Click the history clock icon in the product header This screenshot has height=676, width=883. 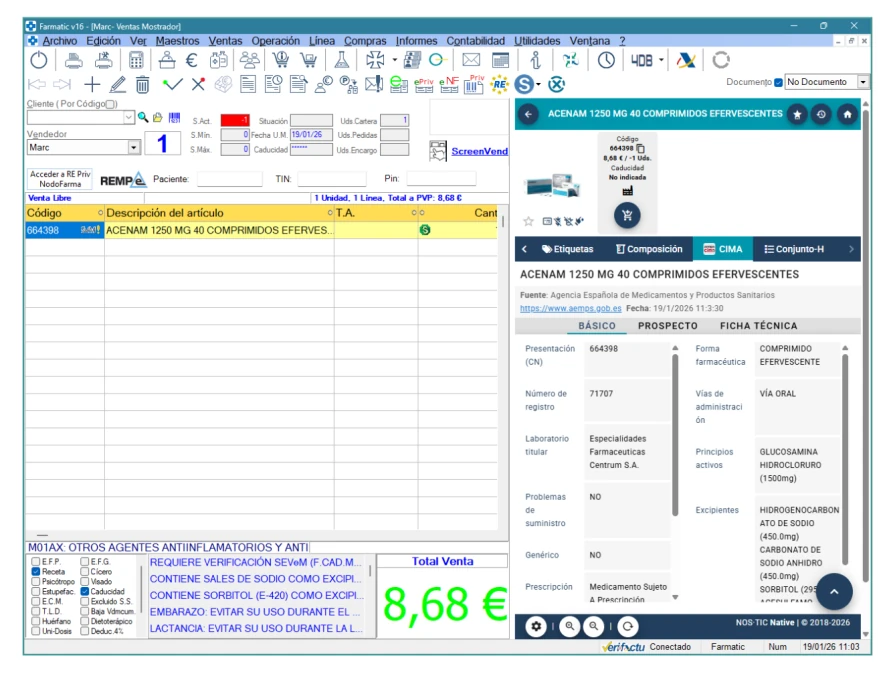click(822, 114)
